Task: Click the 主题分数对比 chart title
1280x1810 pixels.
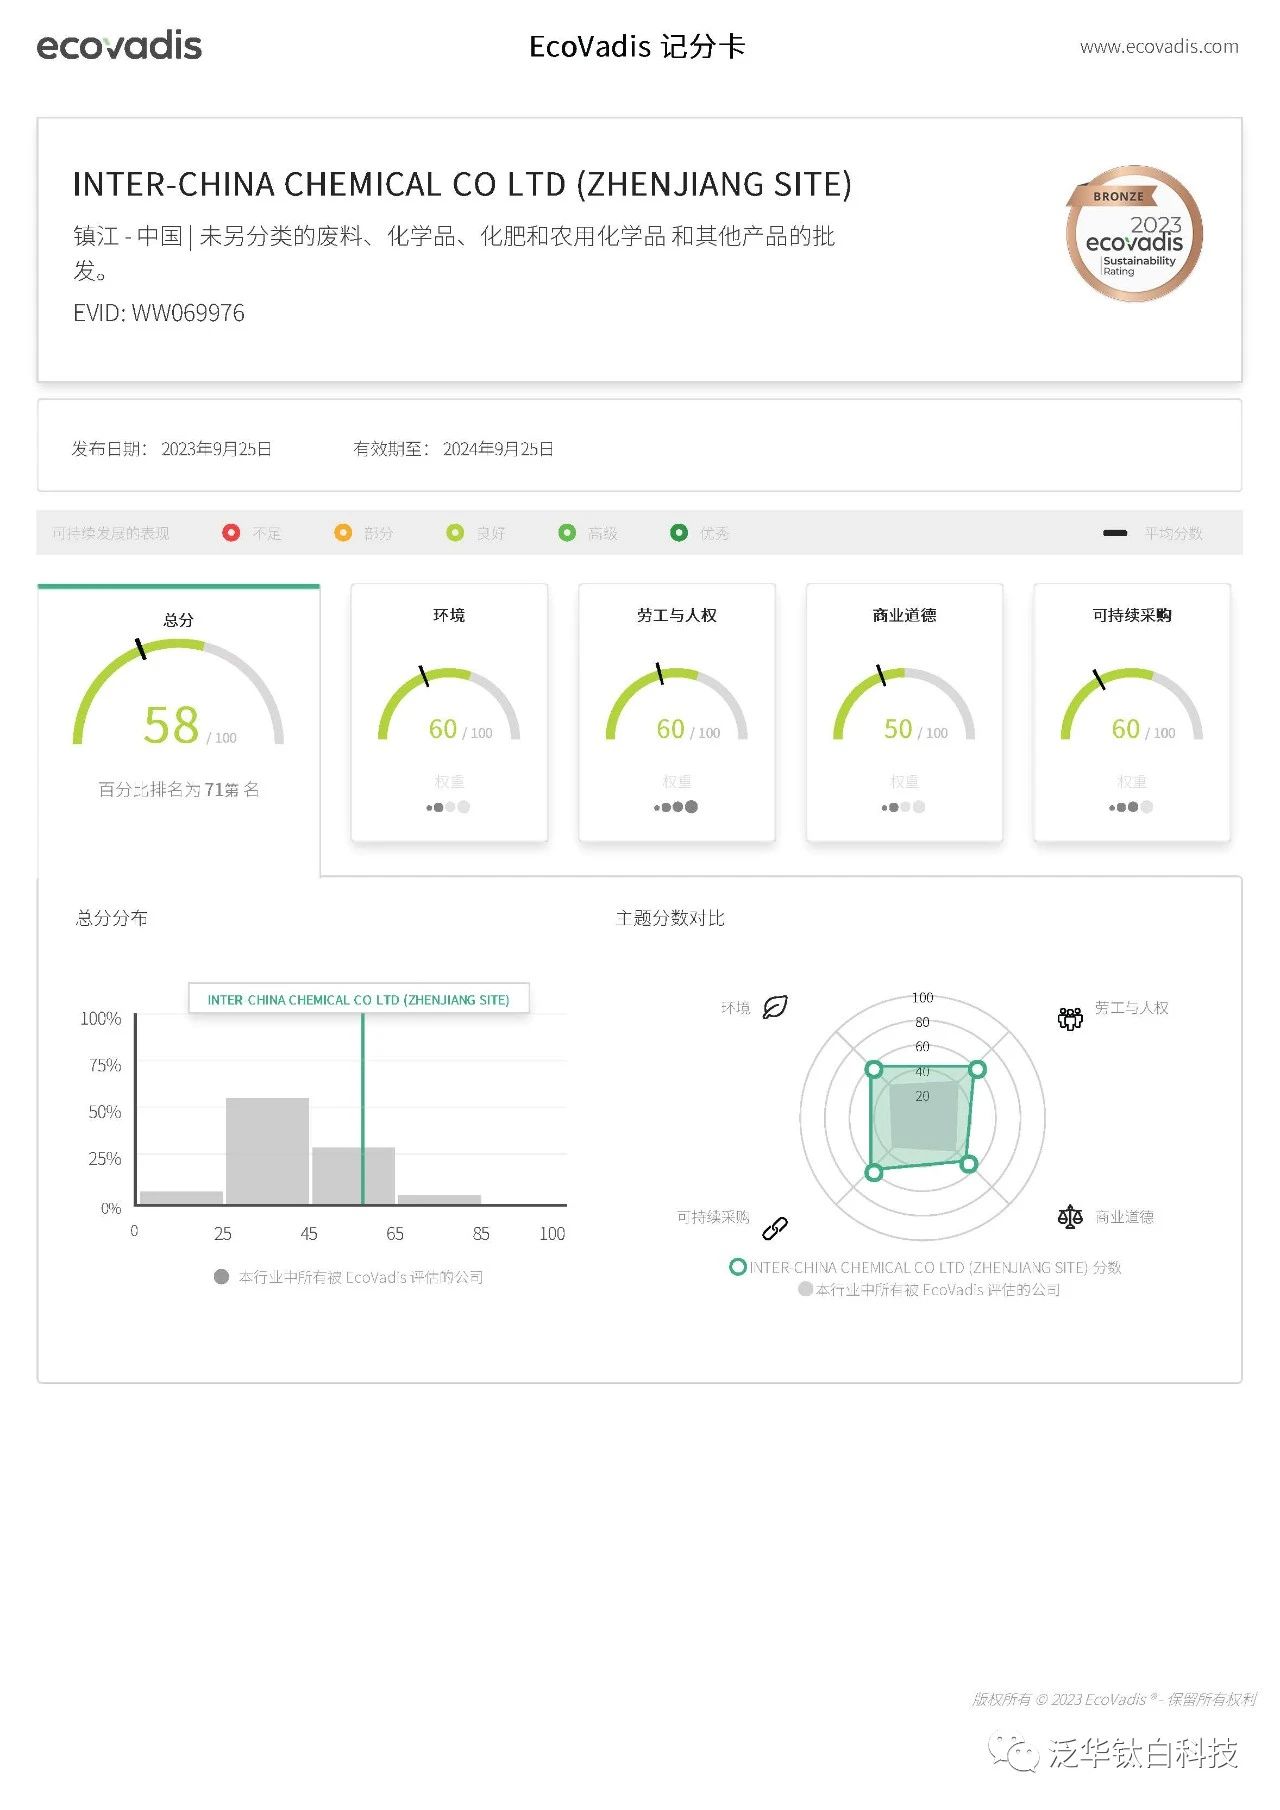Action: (670, 918)
